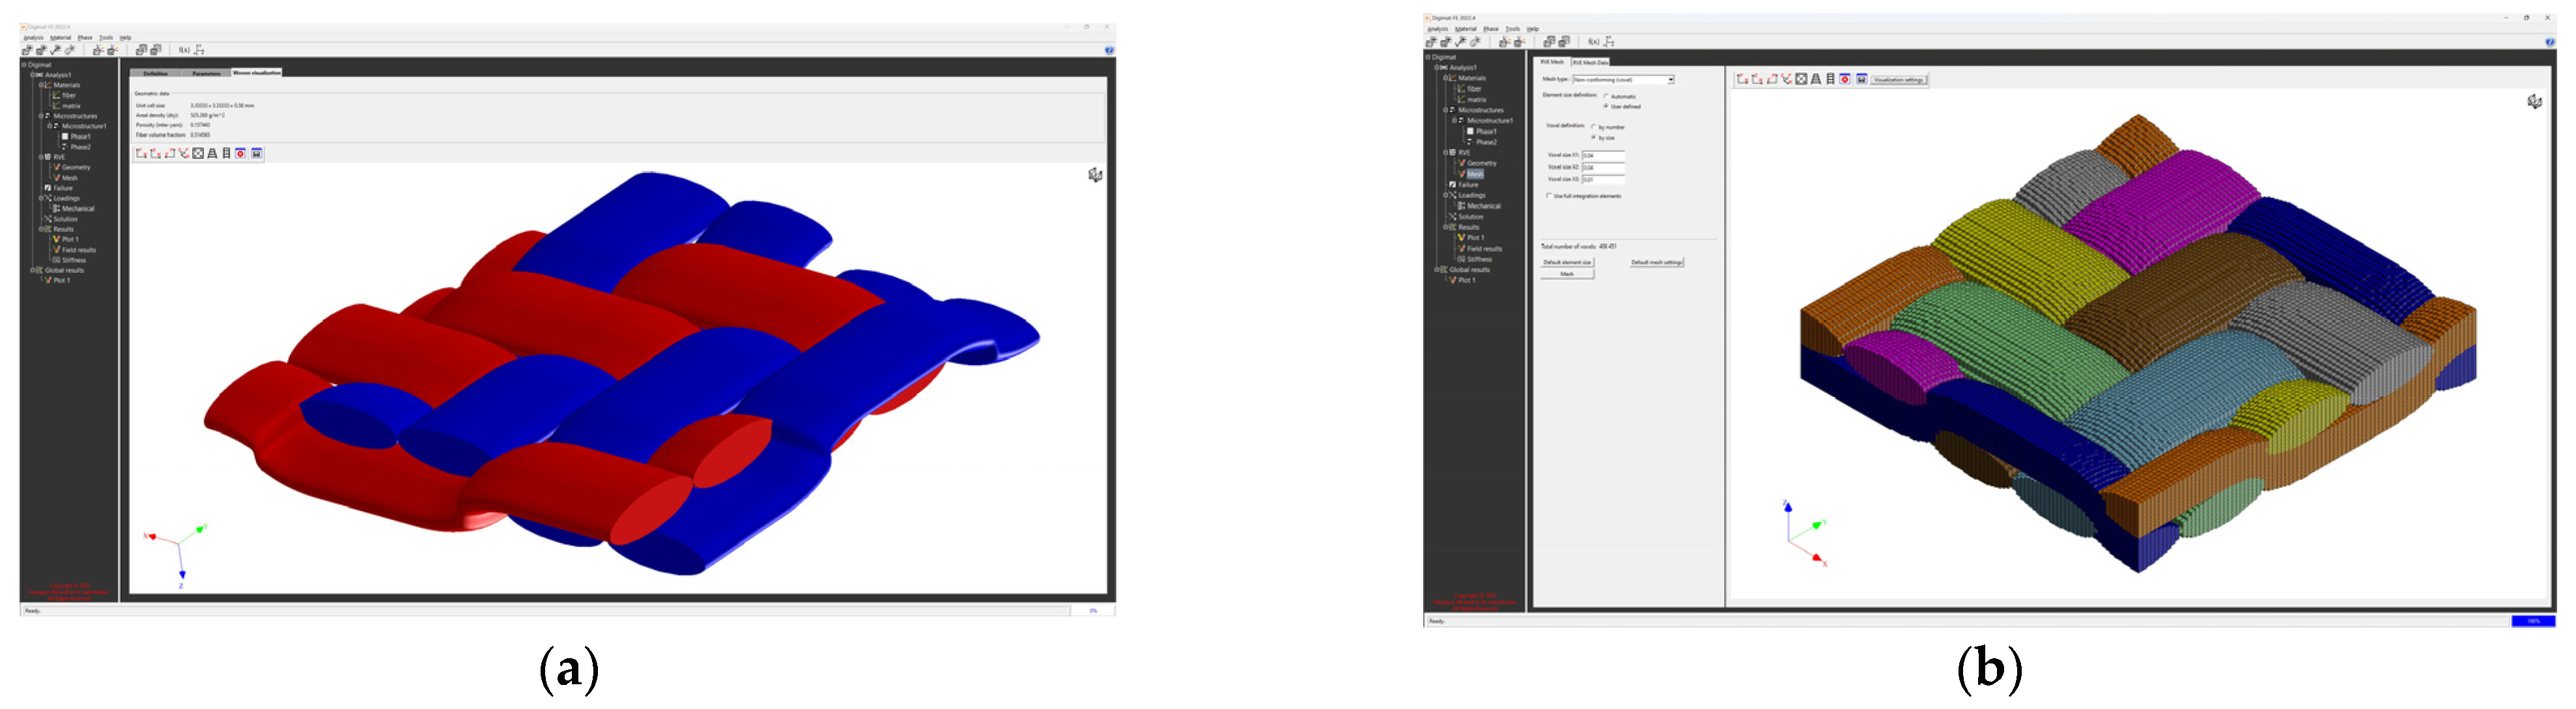Collapse the Results node in right window tree
Screen dimensions: 2576x709
pyautogui.click(x=1446, y=227)
